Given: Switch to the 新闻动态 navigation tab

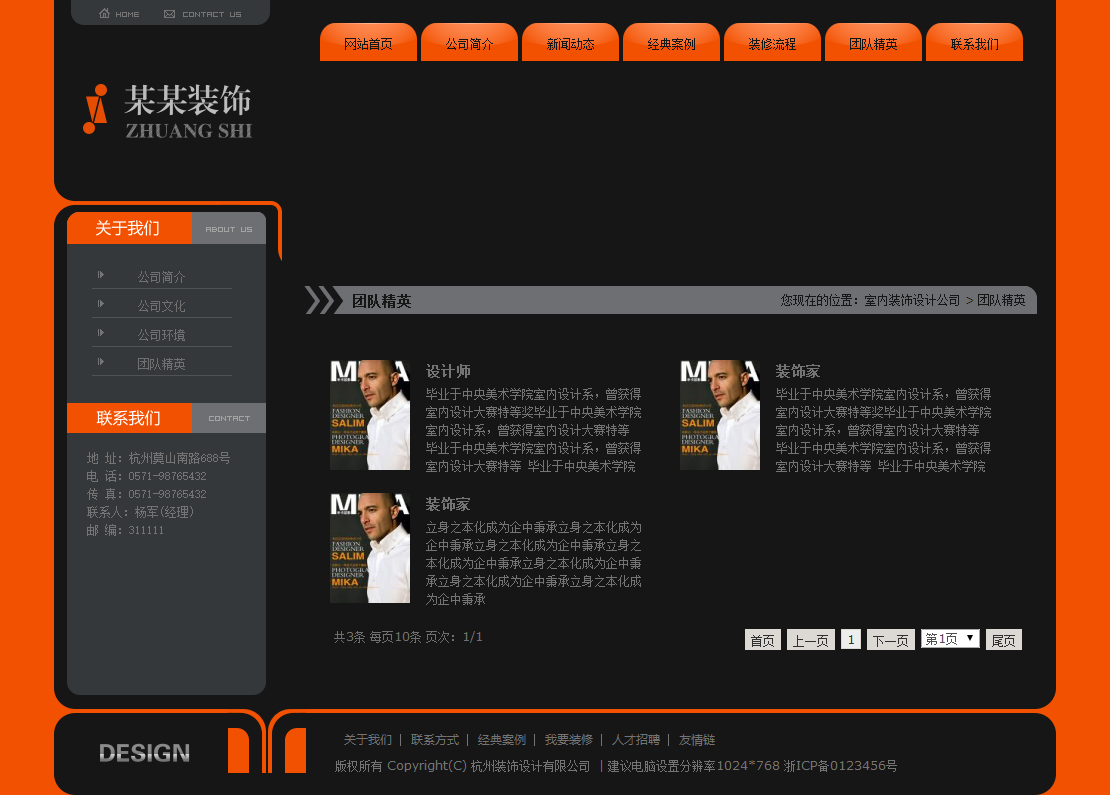Looking at the screenshot, I should click(570, 42).
